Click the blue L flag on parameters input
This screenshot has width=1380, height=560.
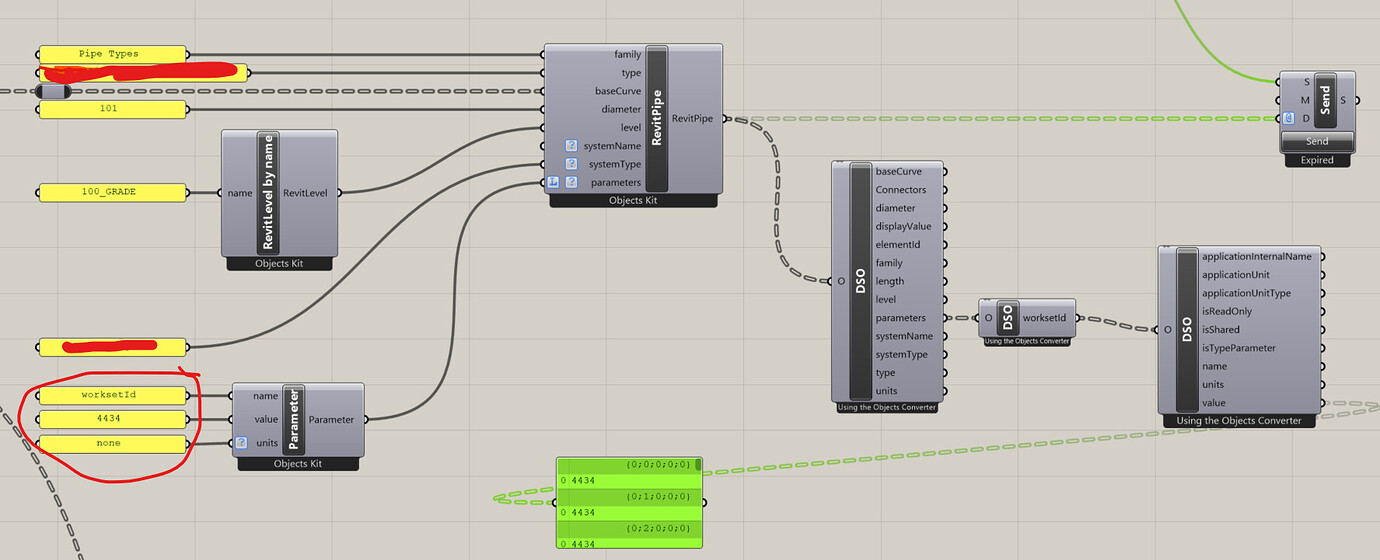pyautogui.click(x=552, y=182)
